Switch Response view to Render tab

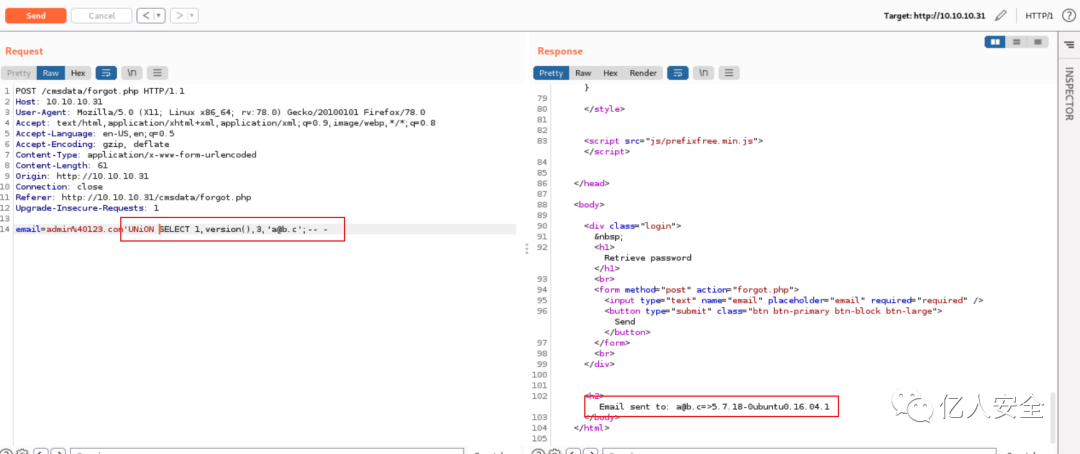643,73
